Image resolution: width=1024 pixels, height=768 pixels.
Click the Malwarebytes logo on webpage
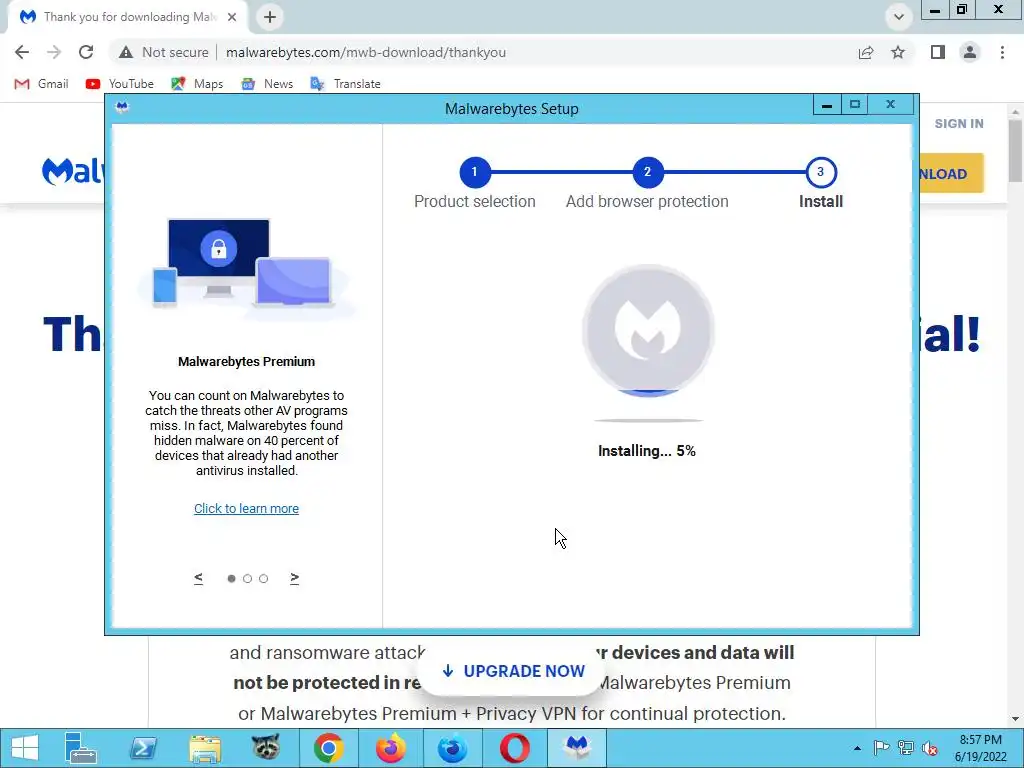click(x=73, y=171)
